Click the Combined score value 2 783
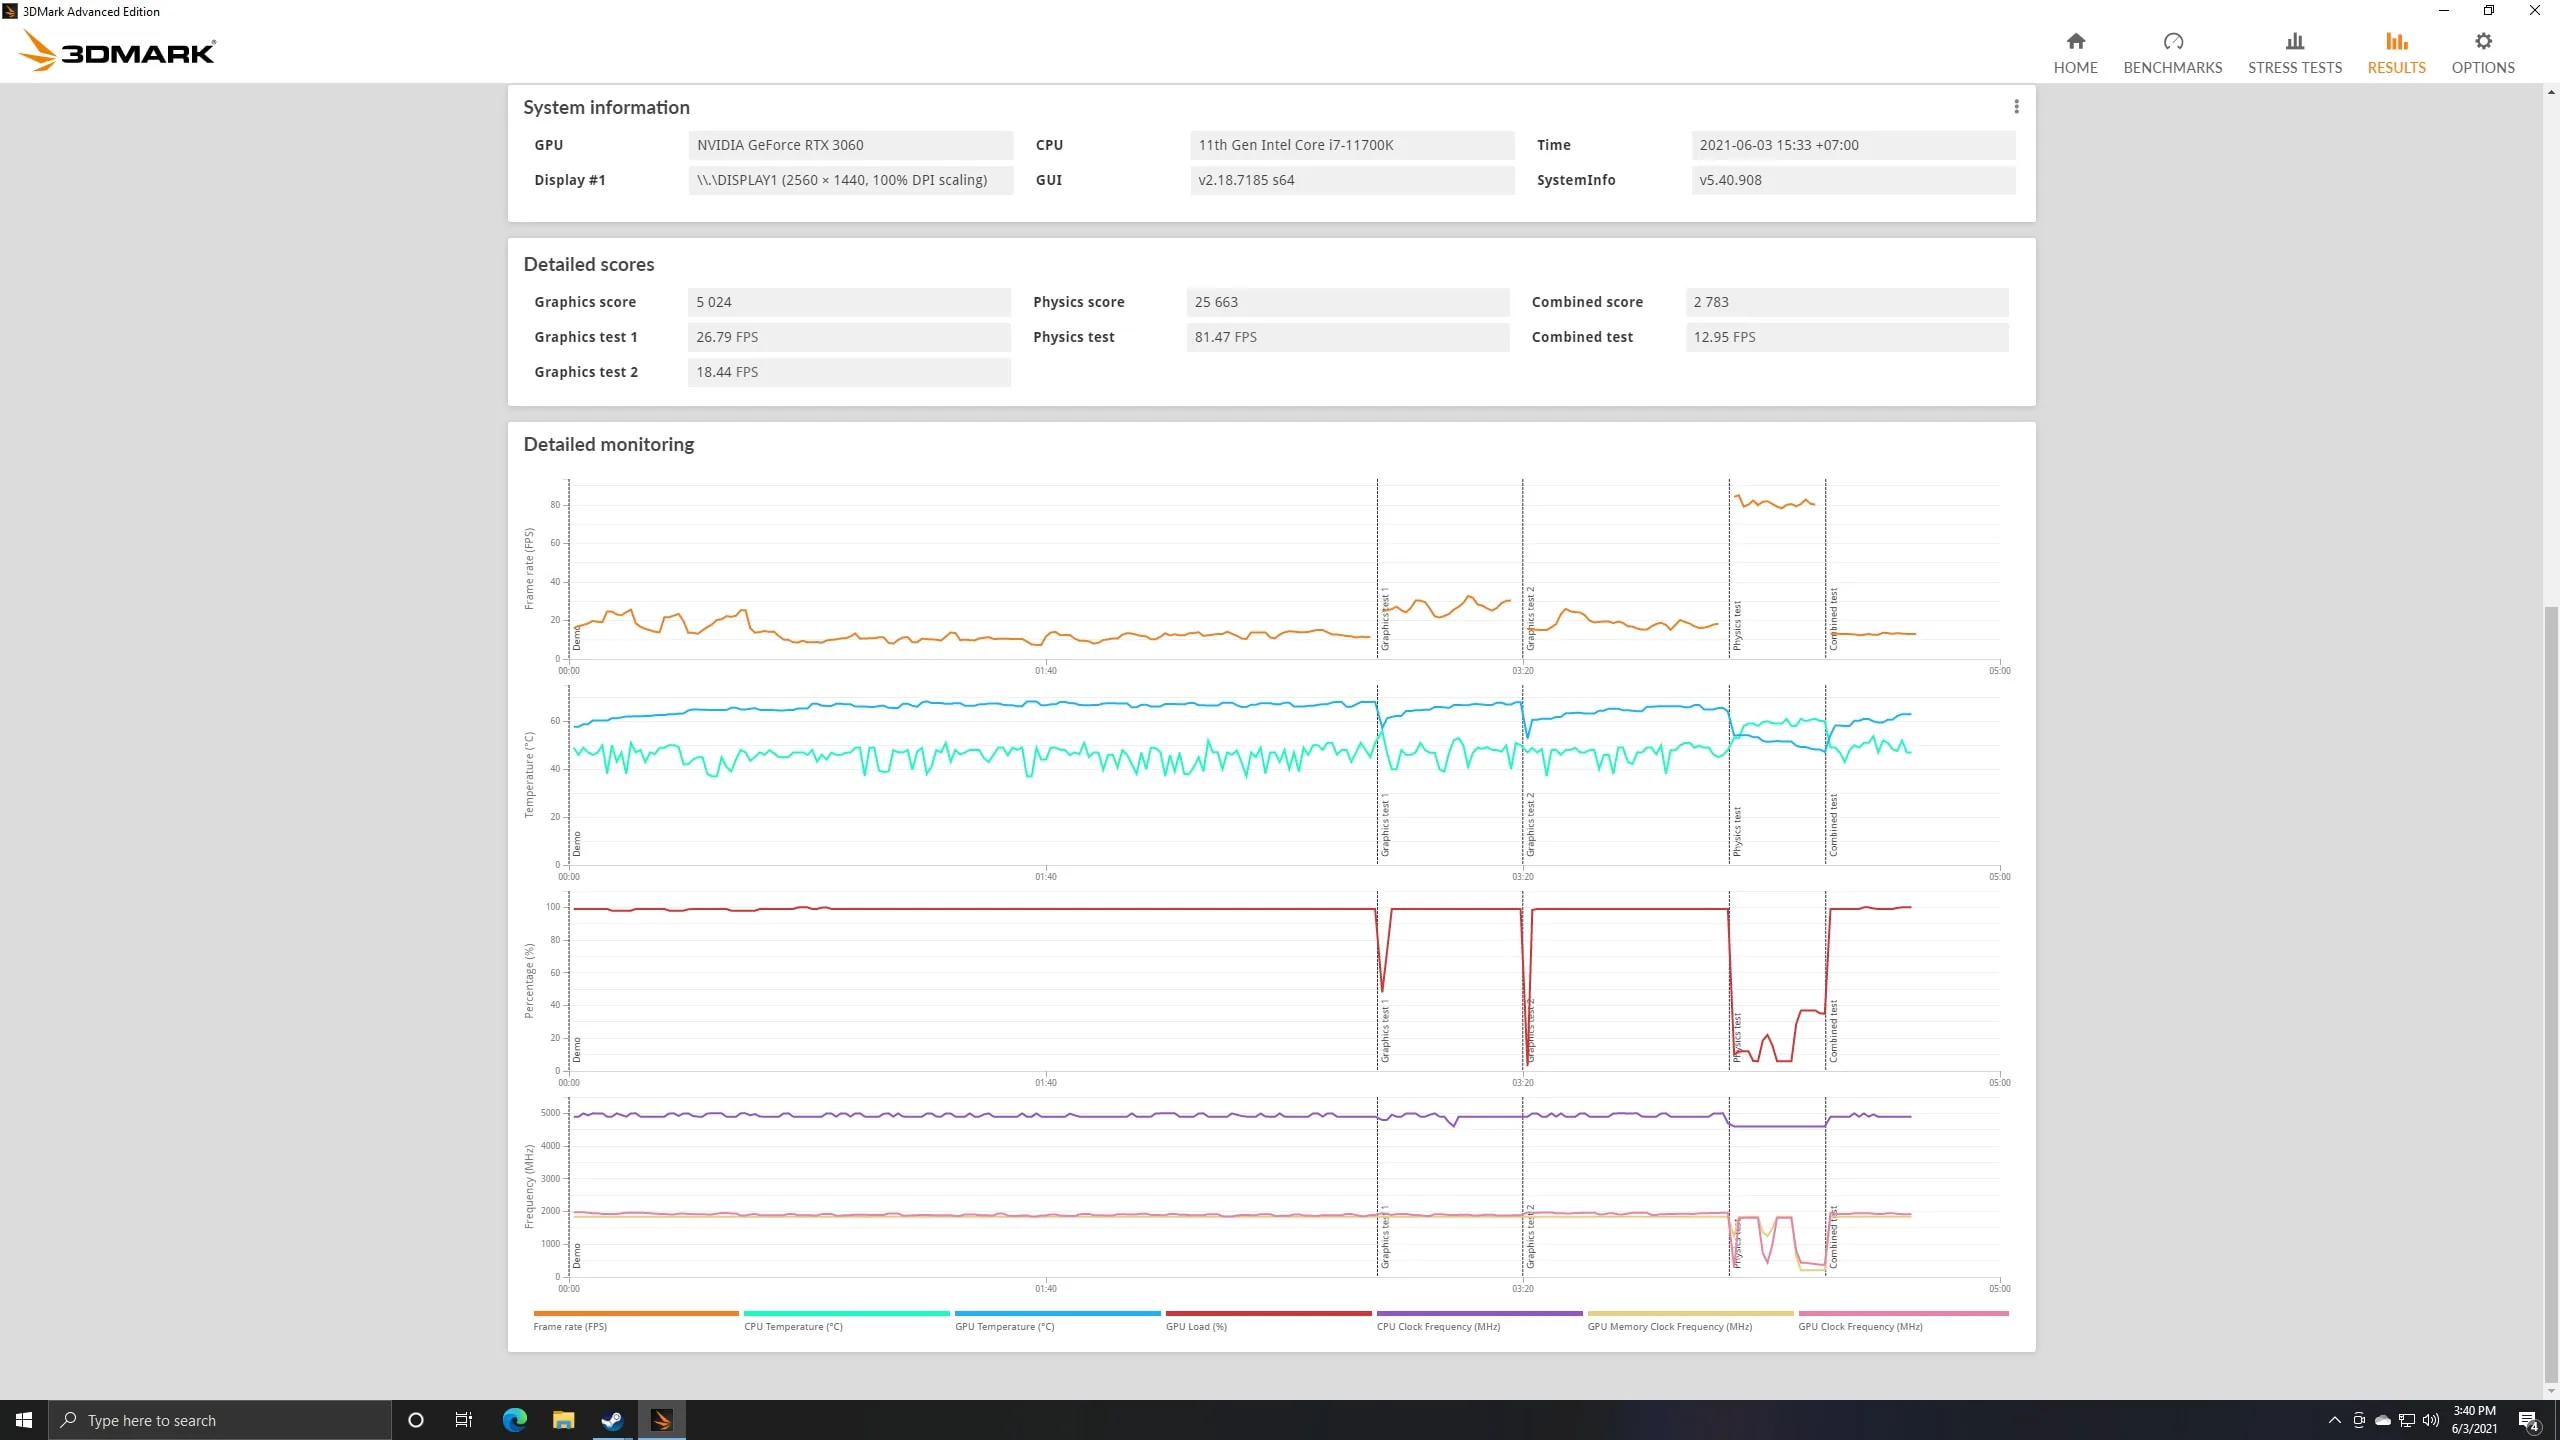2560x1440 pixels. point(1847,302)
